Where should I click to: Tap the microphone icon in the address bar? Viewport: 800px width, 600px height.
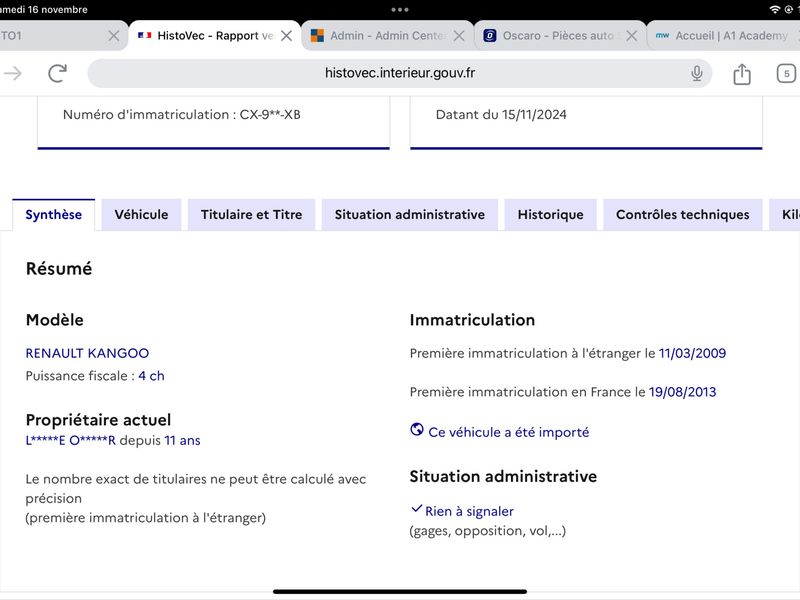tap(696, 73)
